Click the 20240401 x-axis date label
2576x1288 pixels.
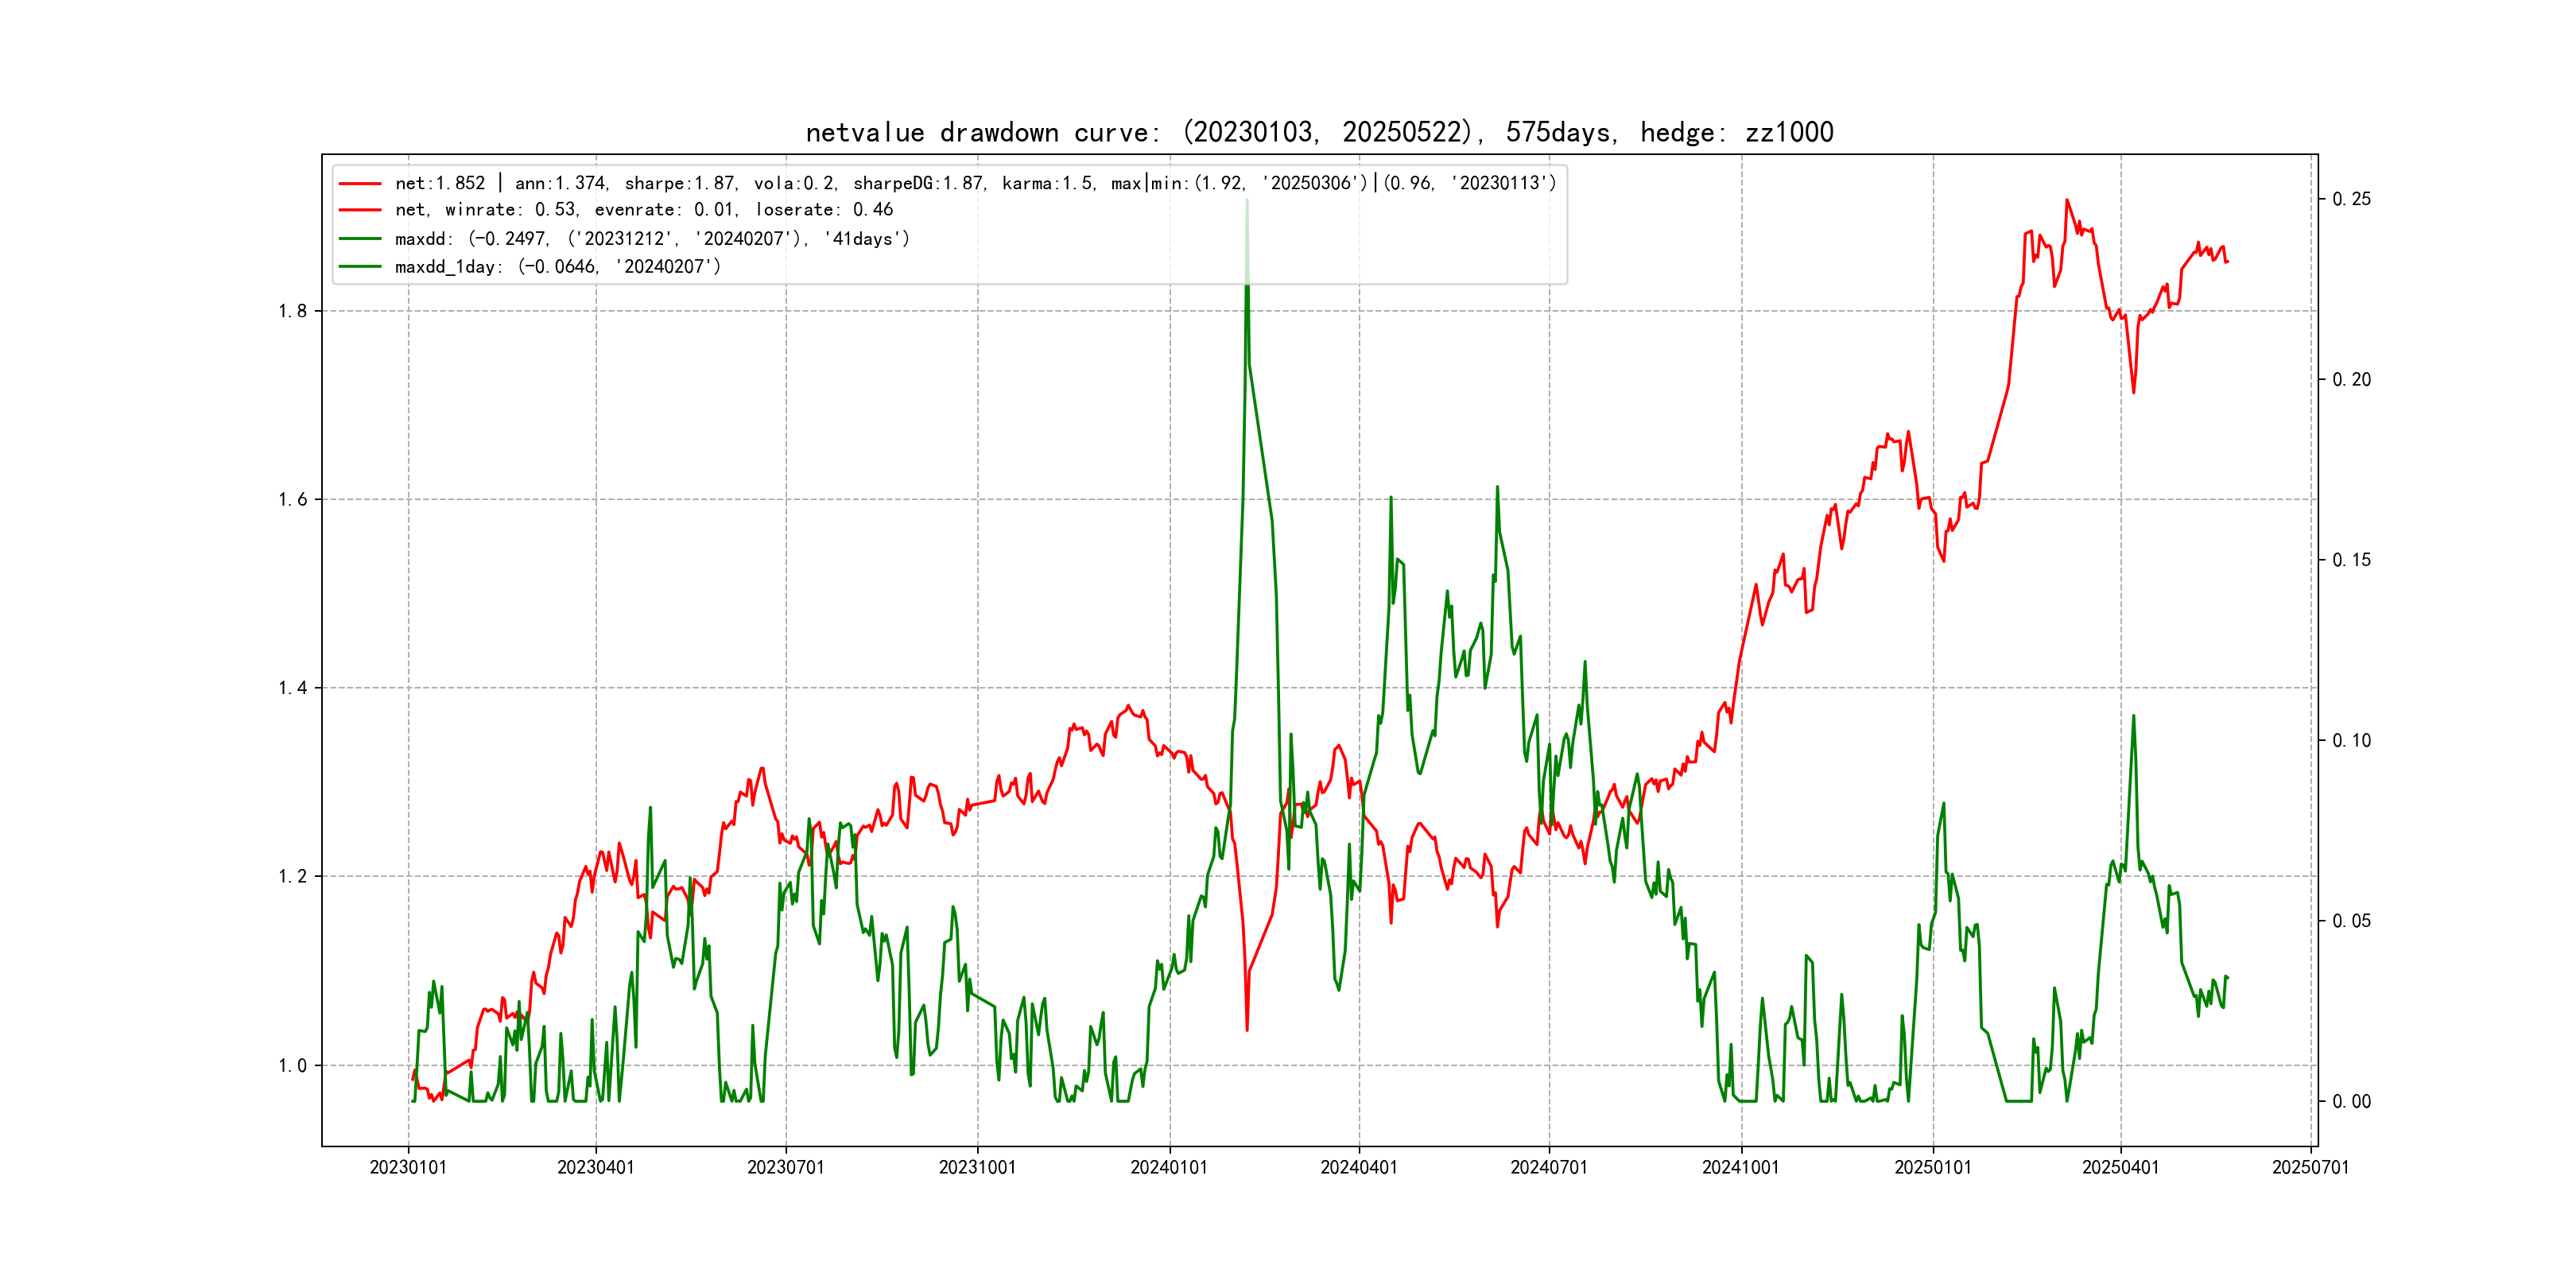coord(1359,1167)
